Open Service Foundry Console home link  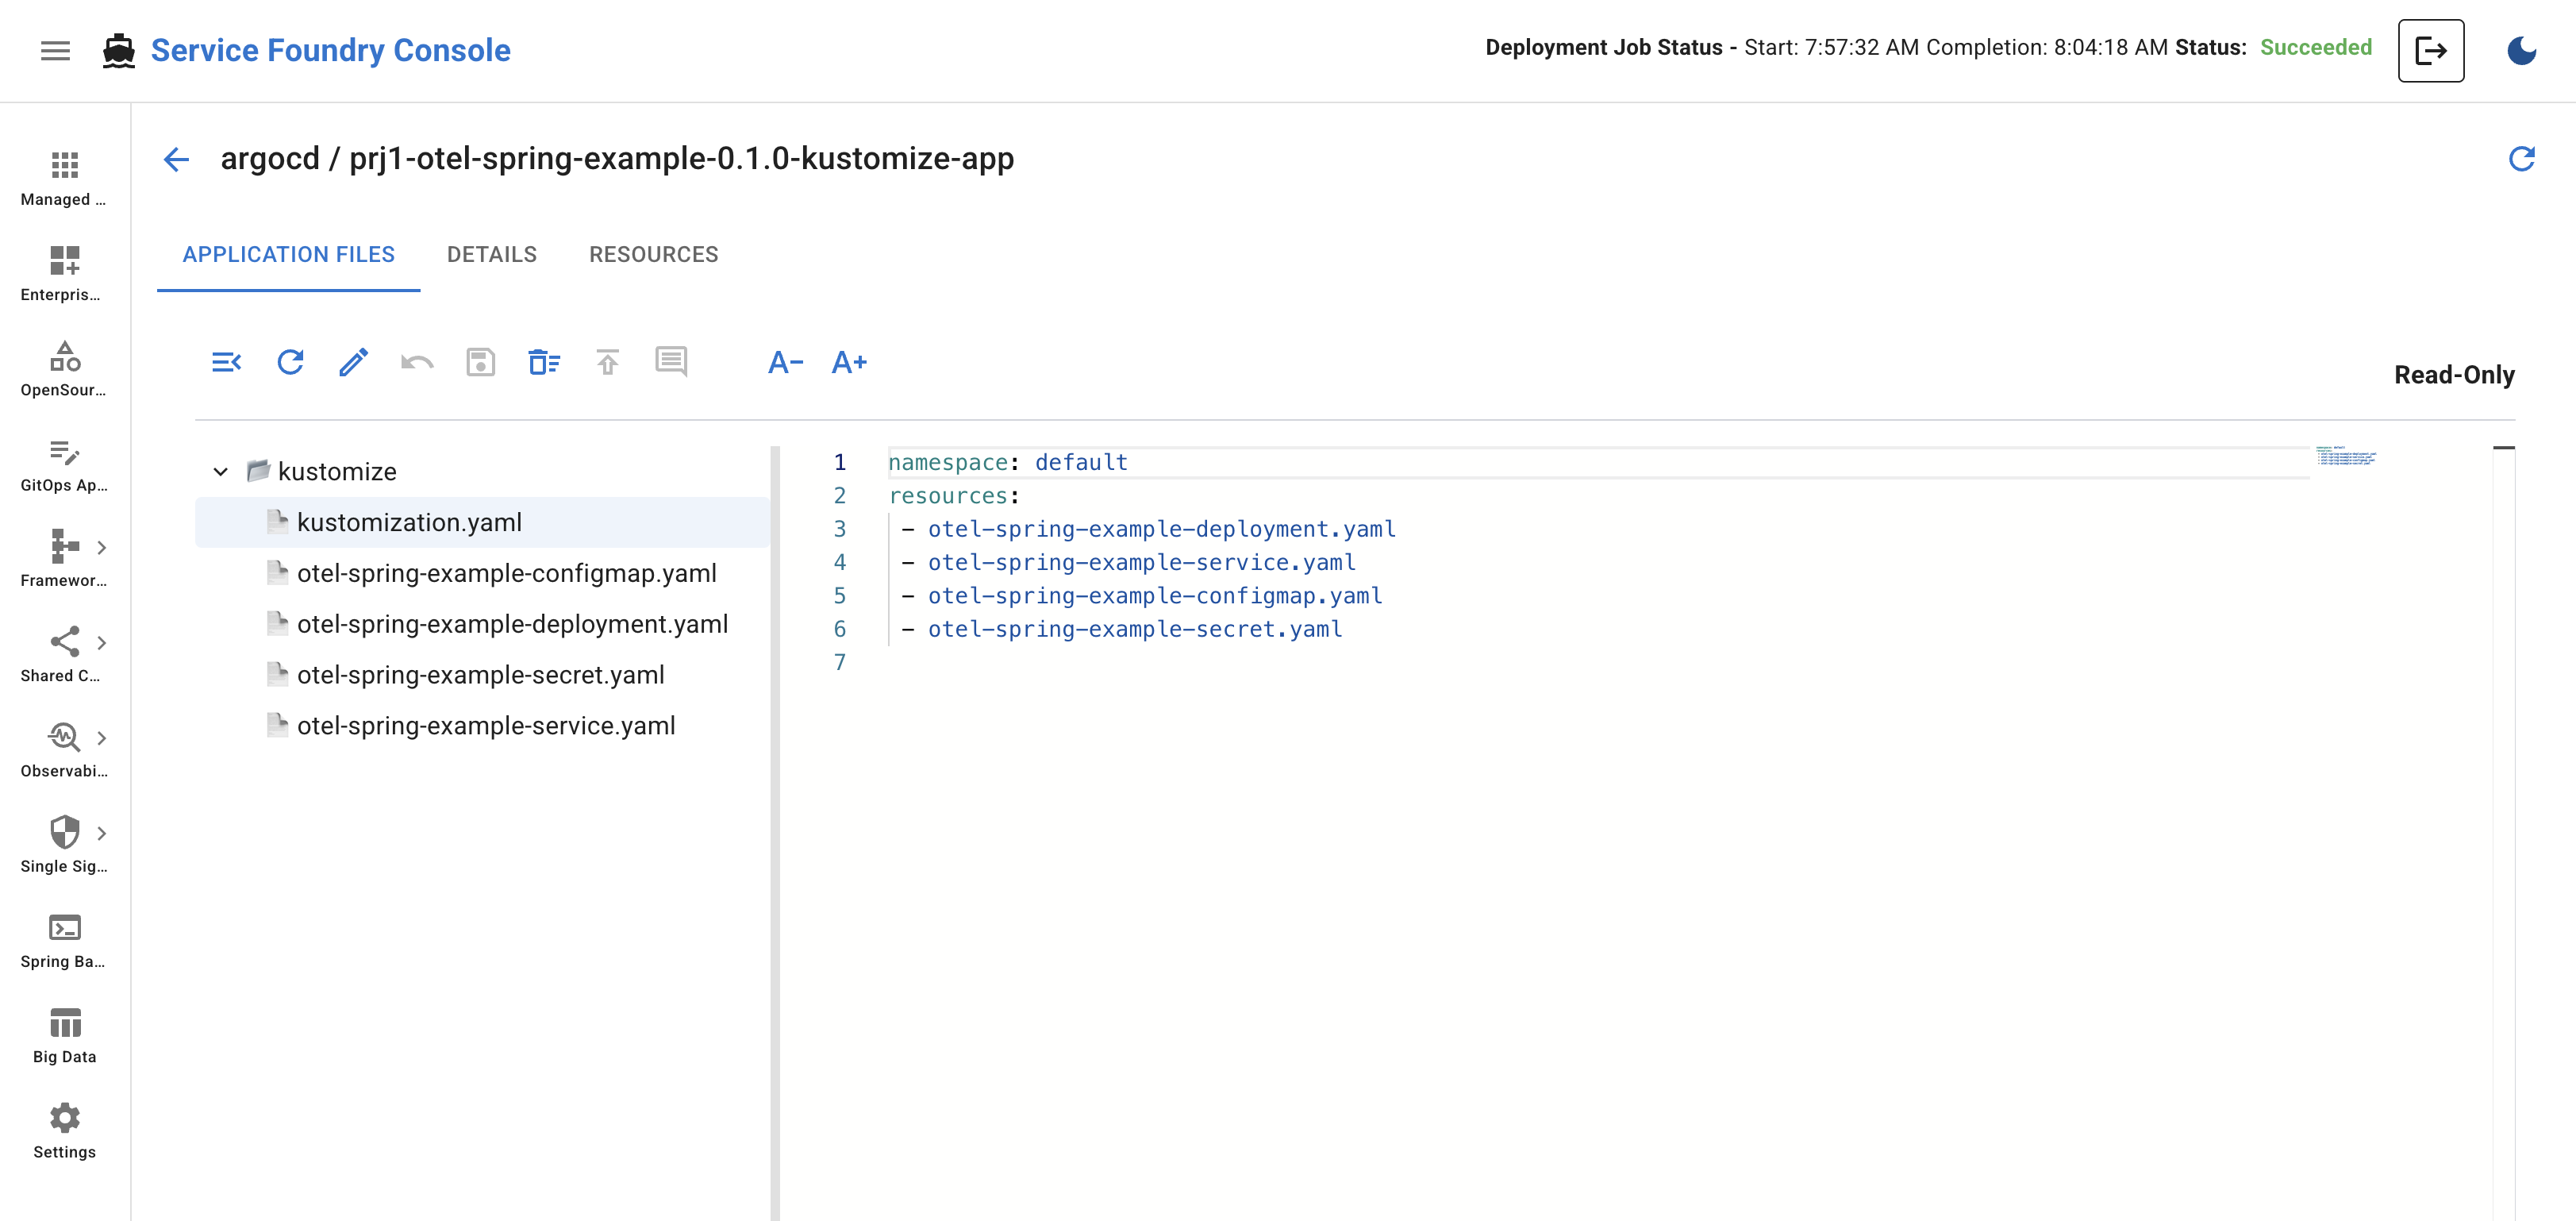[330, 50]
